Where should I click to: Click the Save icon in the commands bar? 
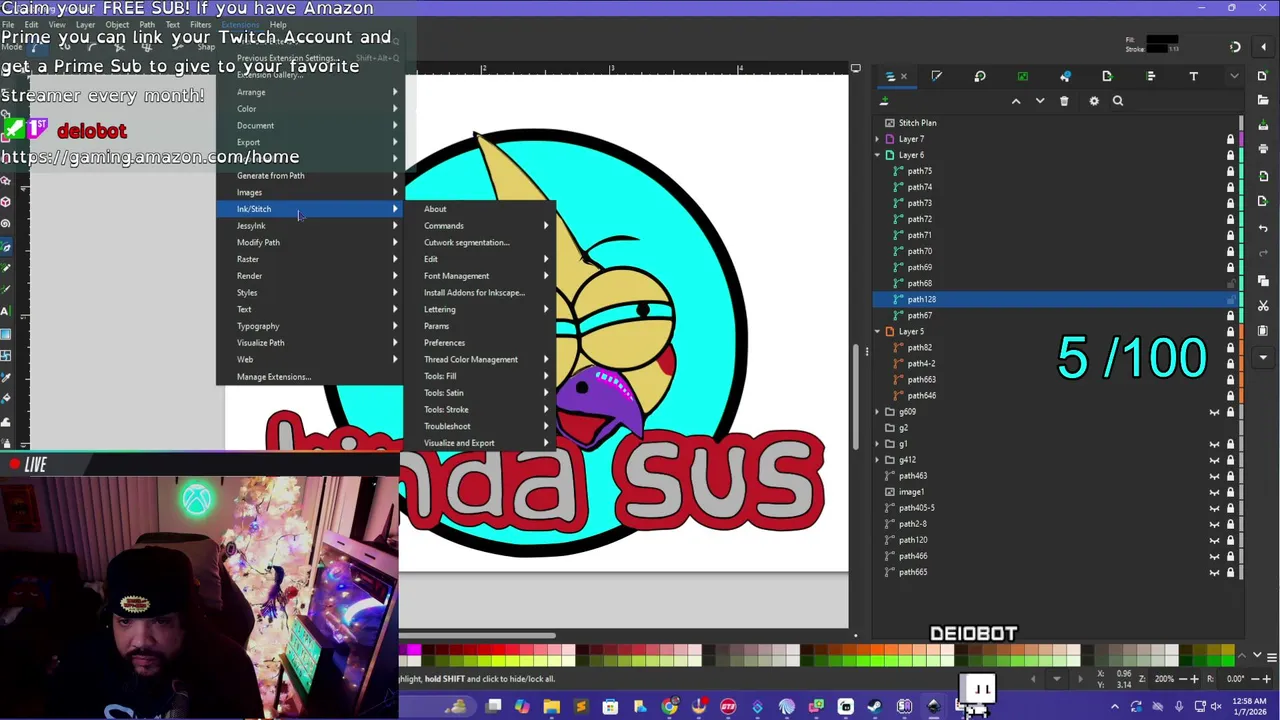point(1263,124)
